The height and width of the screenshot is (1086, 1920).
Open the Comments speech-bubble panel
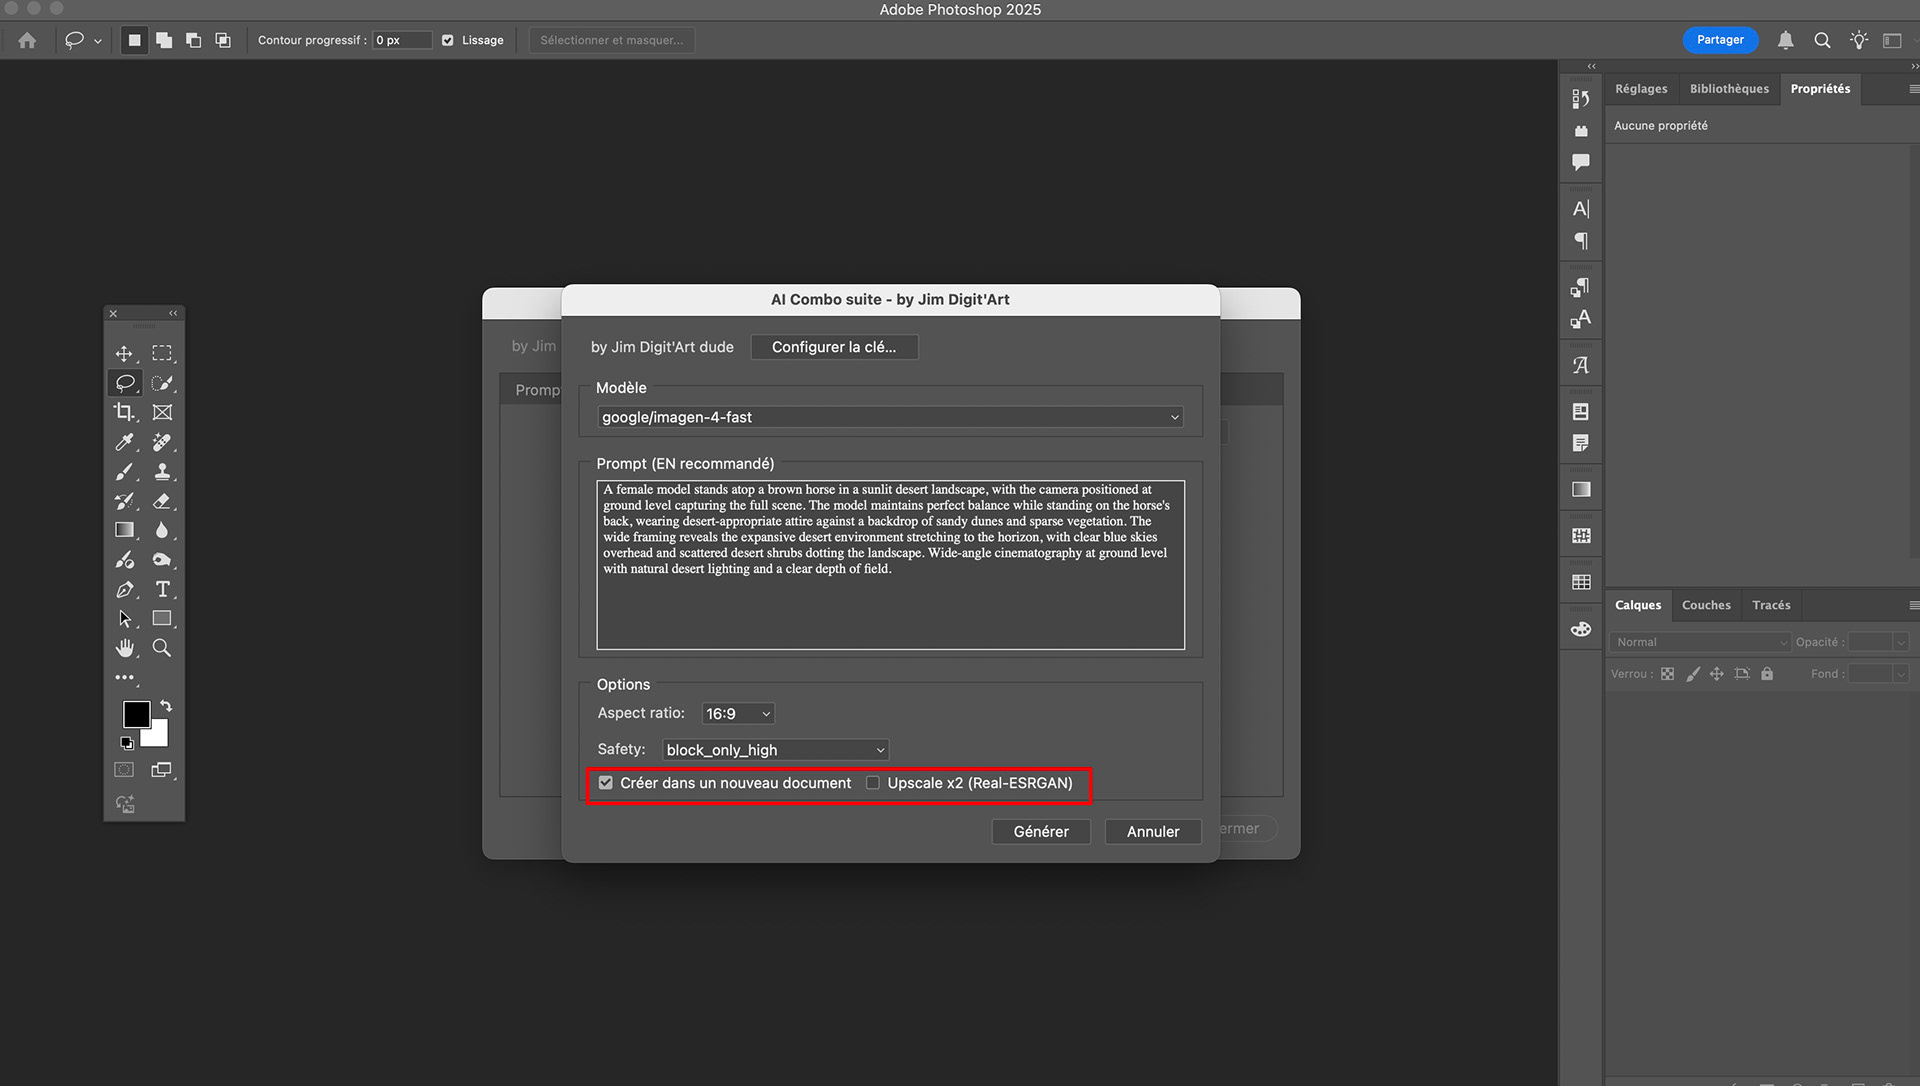pos(1581,162)
